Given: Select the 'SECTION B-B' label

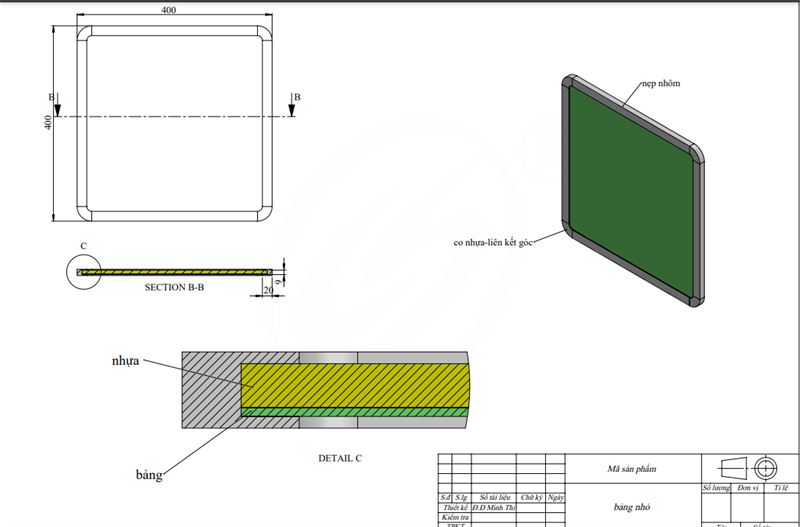Looking at the screenshot, I should [174, 287].
